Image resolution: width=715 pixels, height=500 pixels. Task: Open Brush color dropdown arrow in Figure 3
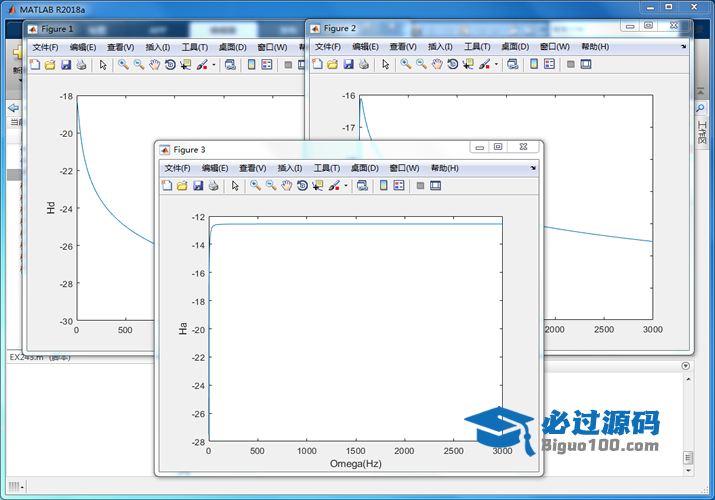(x=346, y=186)
